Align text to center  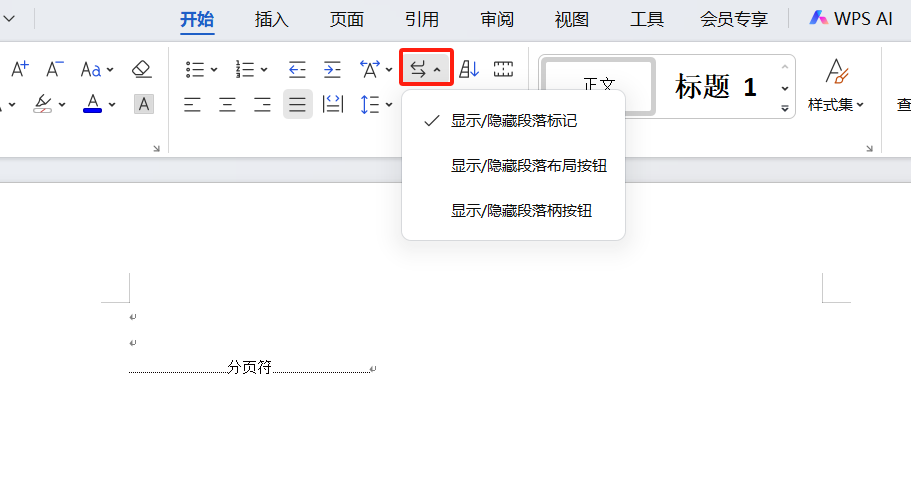(228, 104)
